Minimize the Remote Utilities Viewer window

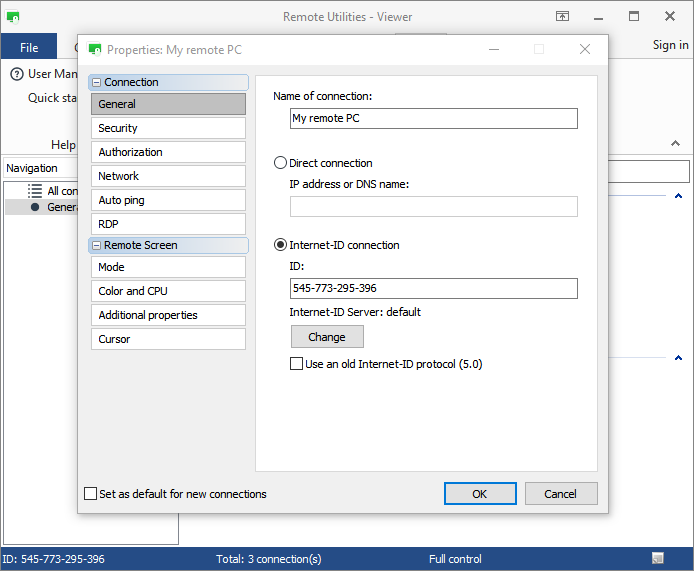pyautogui.click(x=598, y=17)
